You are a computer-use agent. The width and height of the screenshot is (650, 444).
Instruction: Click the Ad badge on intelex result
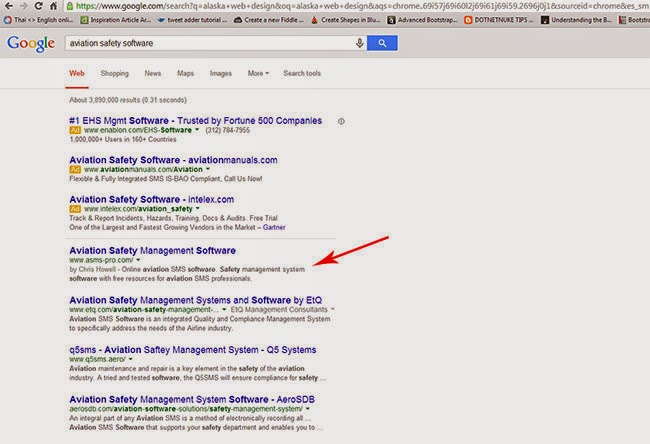[x=75, y=209]
